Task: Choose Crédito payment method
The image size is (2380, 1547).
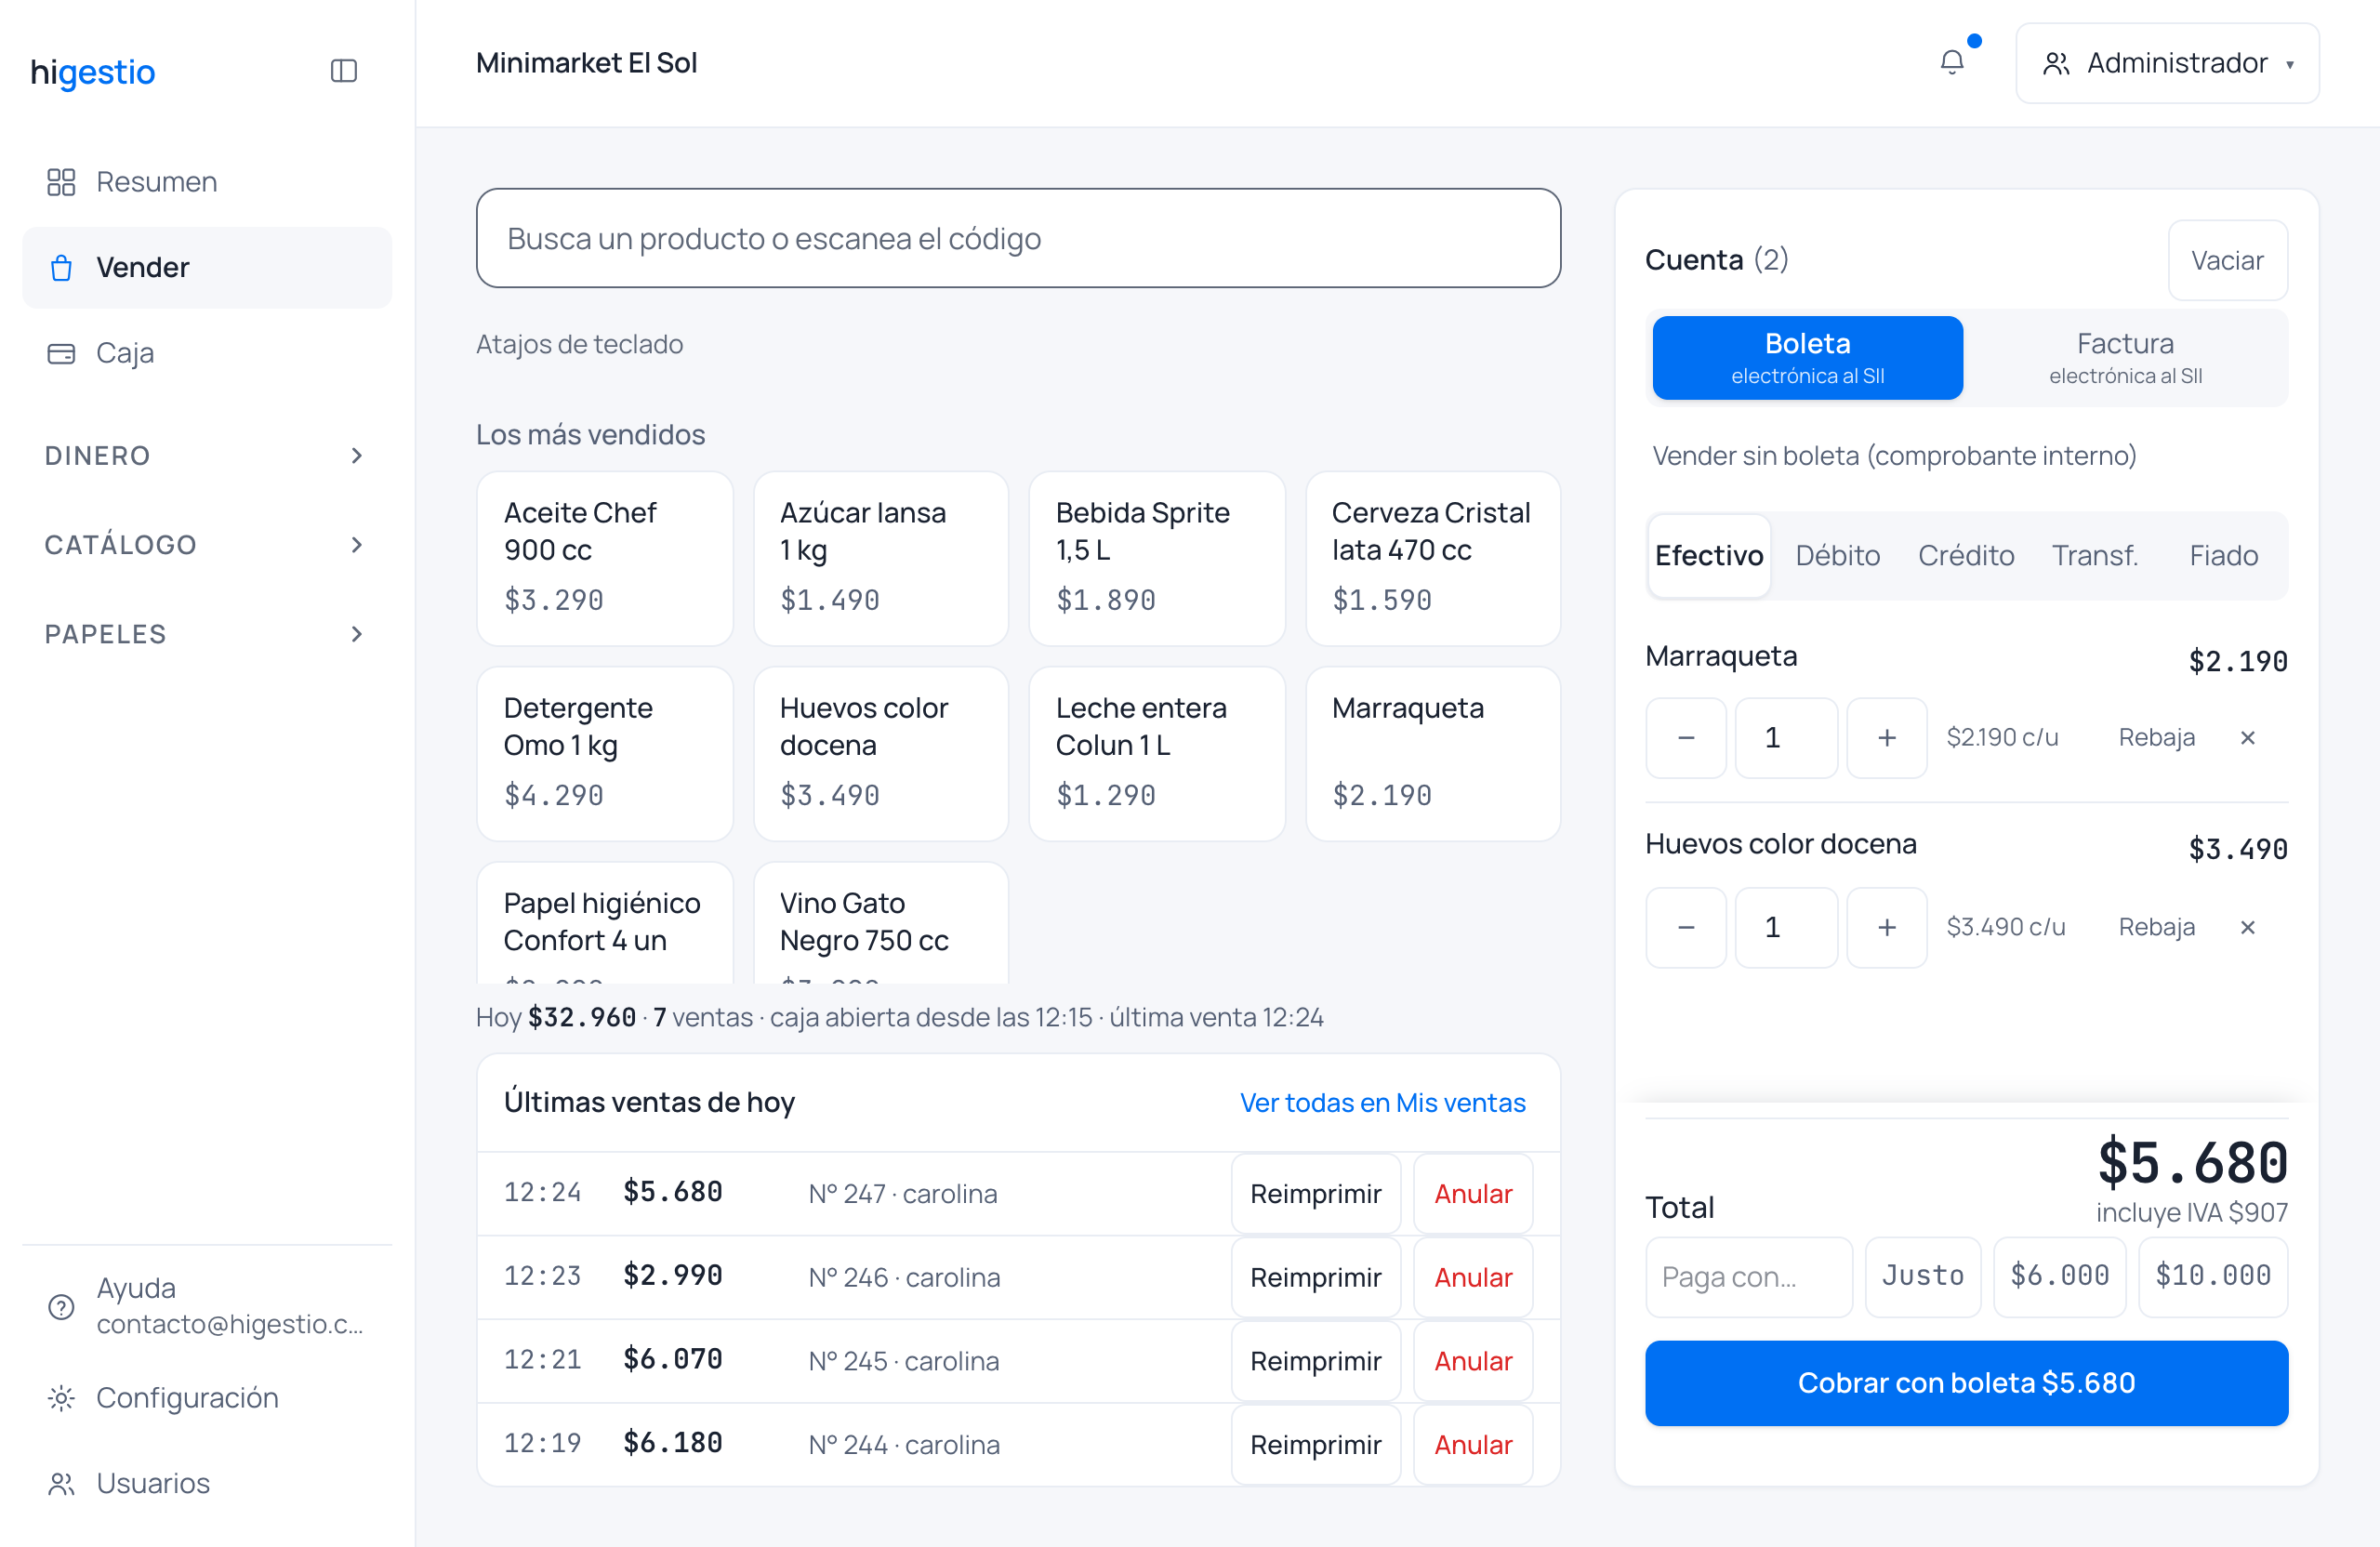Action: click(1966, 556)
